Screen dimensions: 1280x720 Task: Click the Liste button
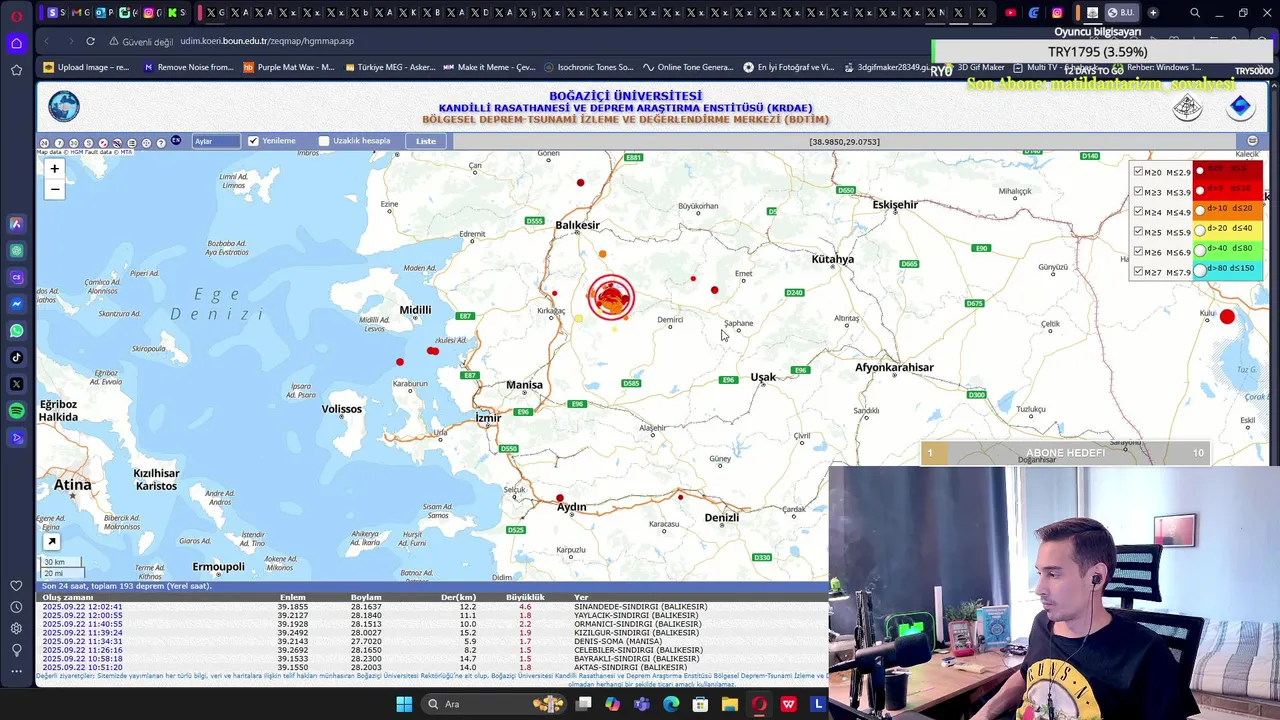pos(426,141)
